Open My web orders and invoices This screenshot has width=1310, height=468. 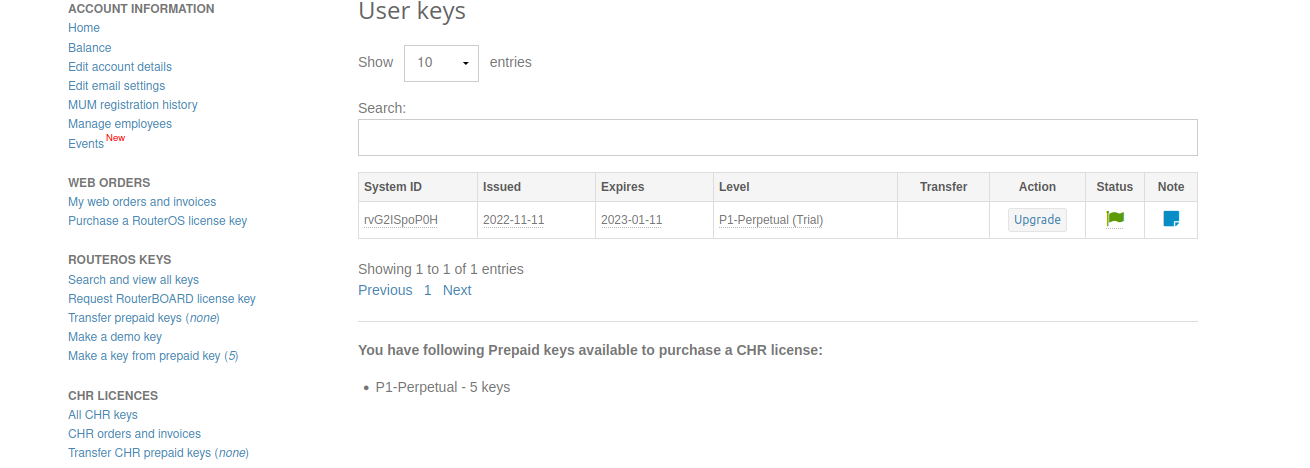pos(142,202)
